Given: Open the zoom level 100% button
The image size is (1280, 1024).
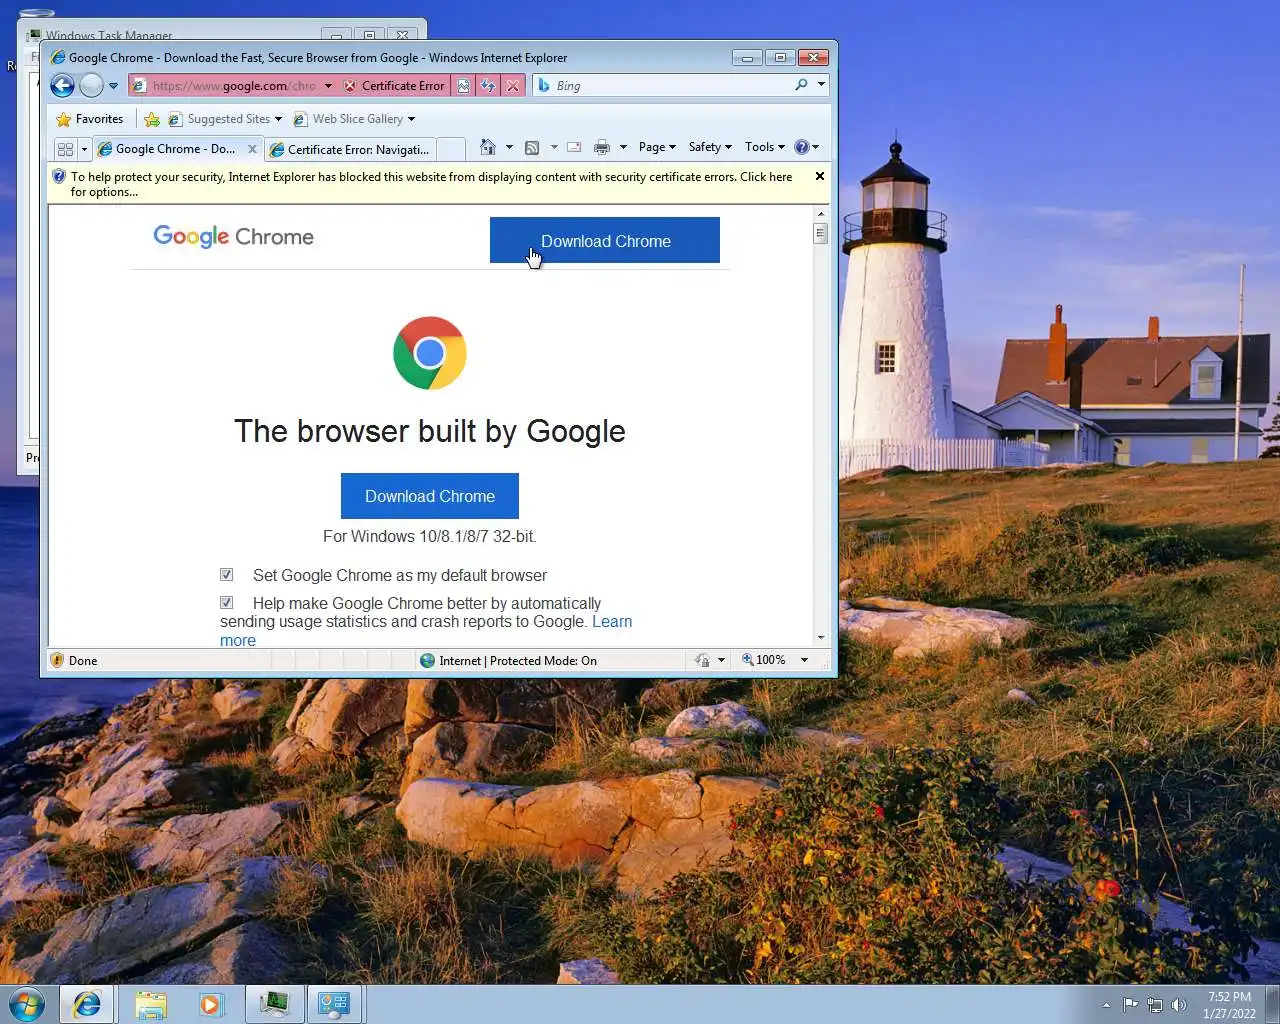Looking at the screenshot, I should click(764, 660).
